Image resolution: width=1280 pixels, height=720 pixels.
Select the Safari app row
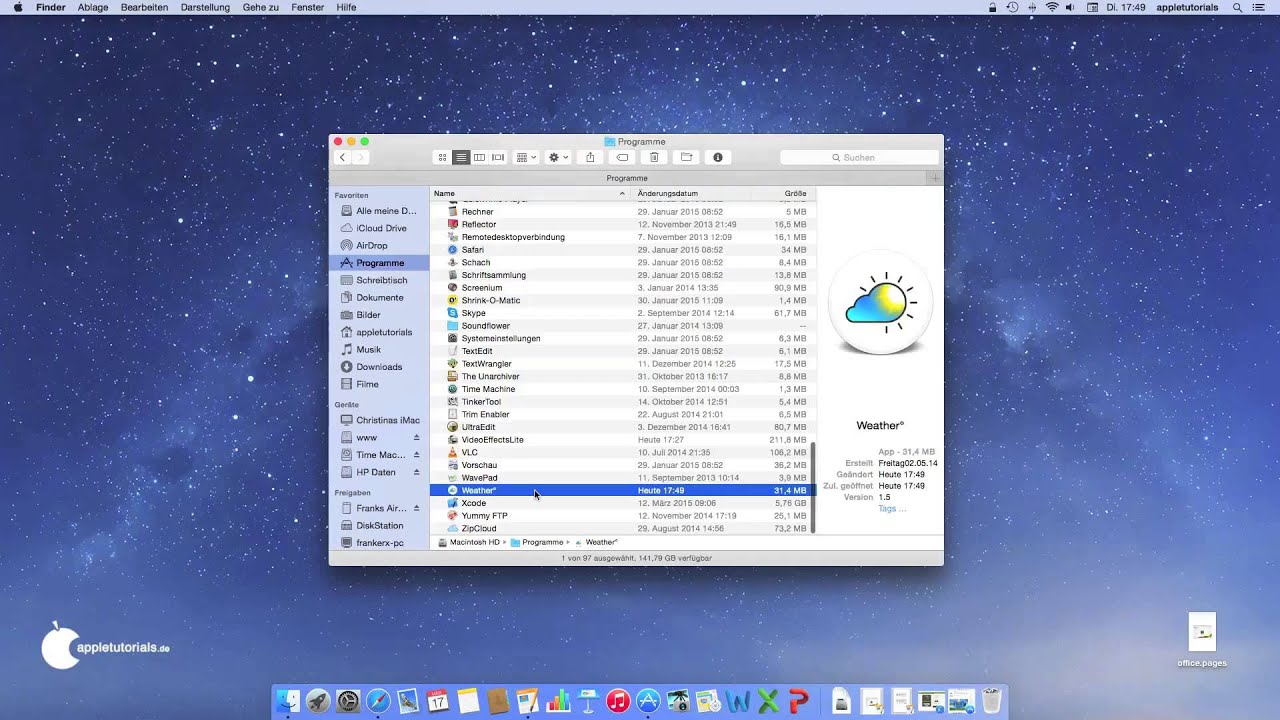[x=623, y=250]
